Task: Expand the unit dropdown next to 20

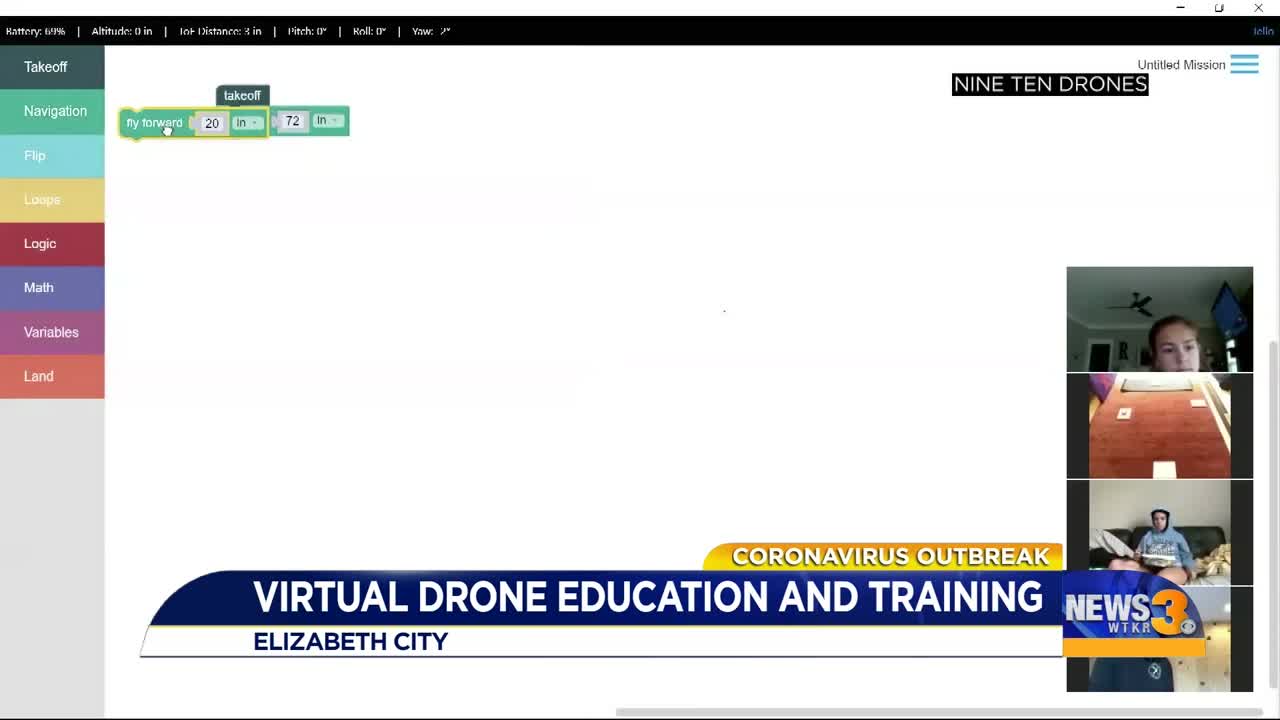Action: 246,123
